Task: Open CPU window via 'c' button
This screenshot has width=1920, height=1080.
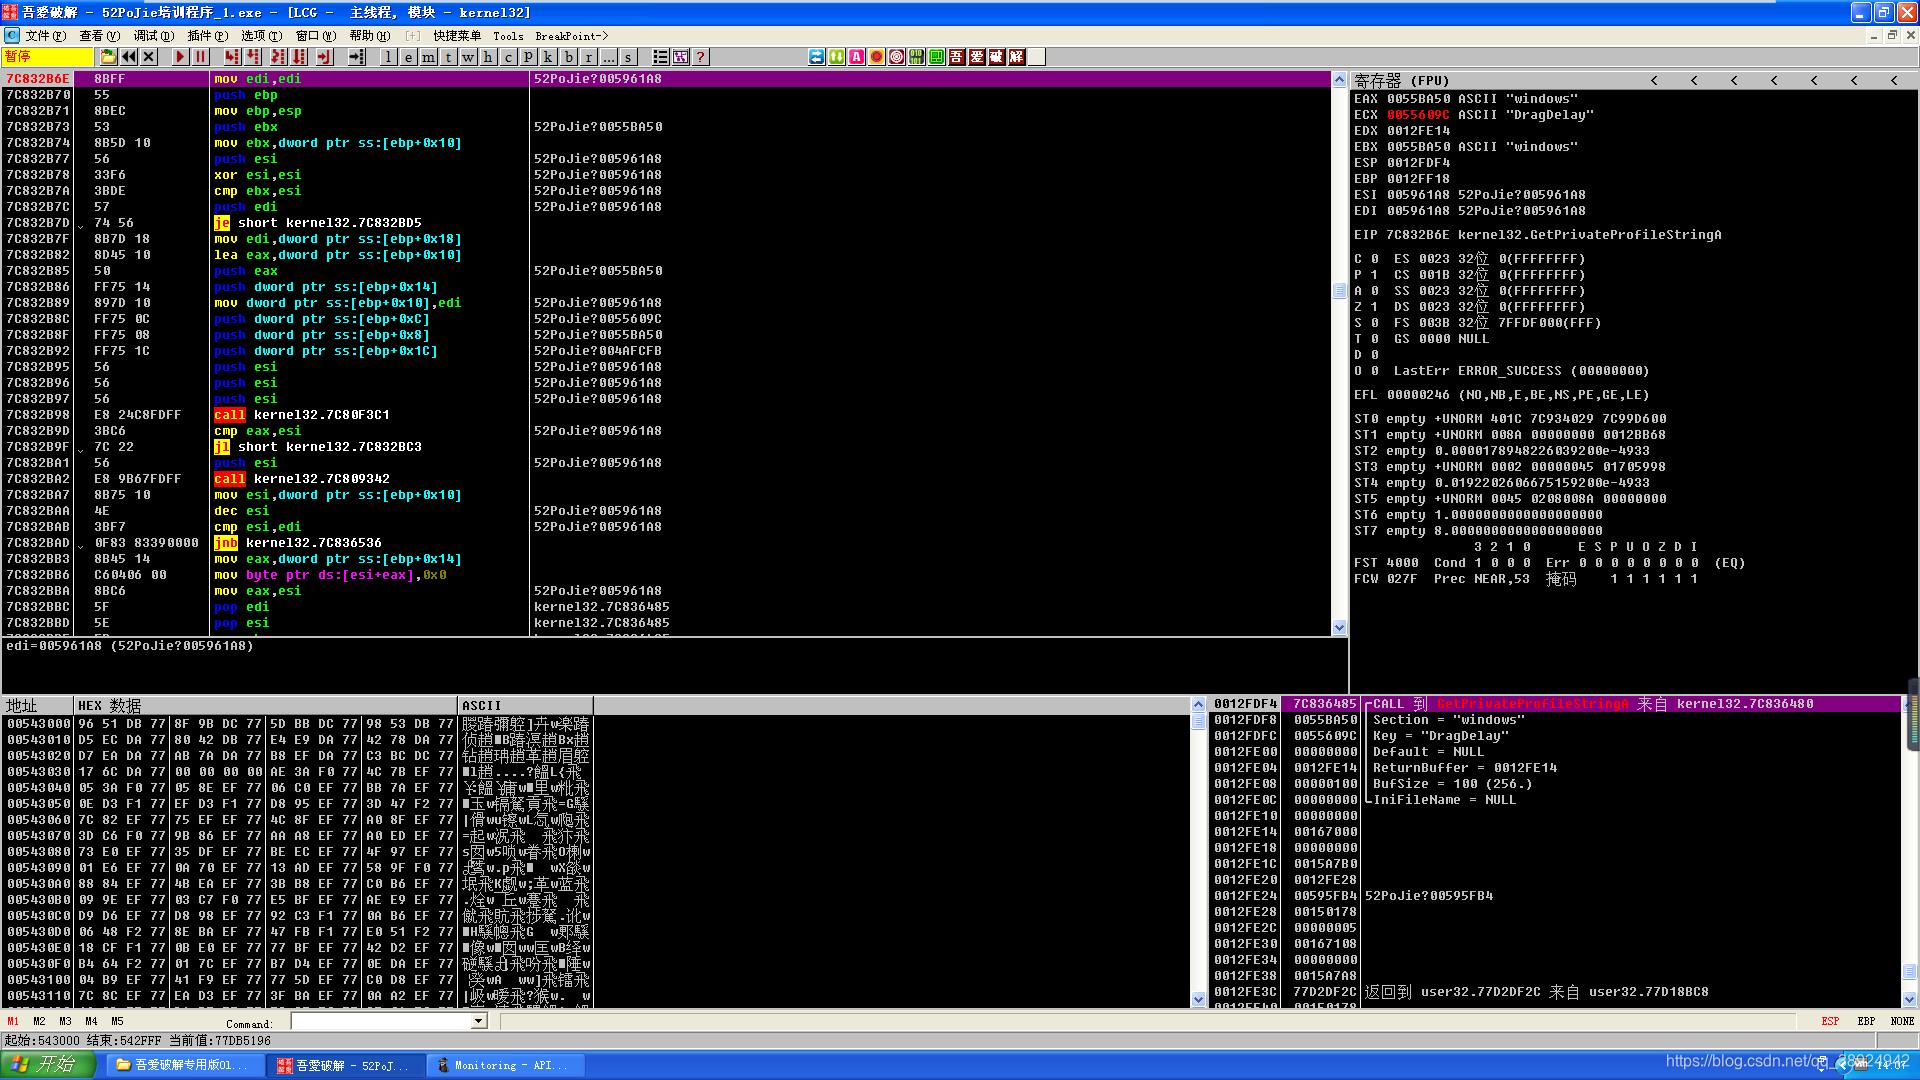Action: pos(508,57)
